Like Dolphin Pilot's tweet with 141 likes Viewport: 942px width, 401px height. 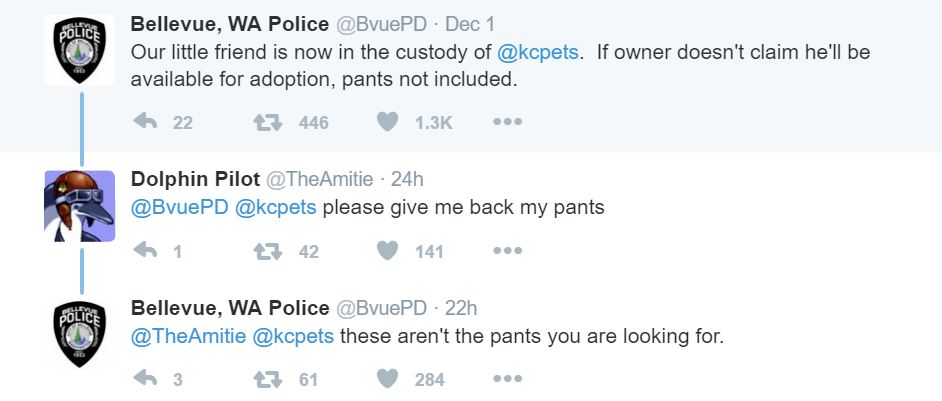click(387, 251)
